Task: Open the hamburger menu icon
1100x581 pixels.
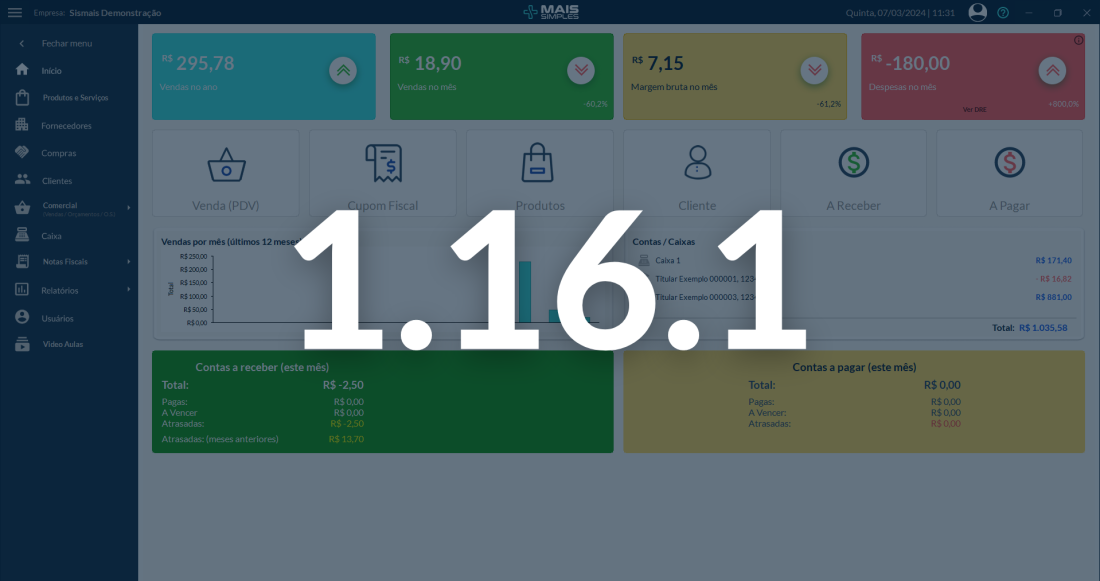Action: click(15, 13)
